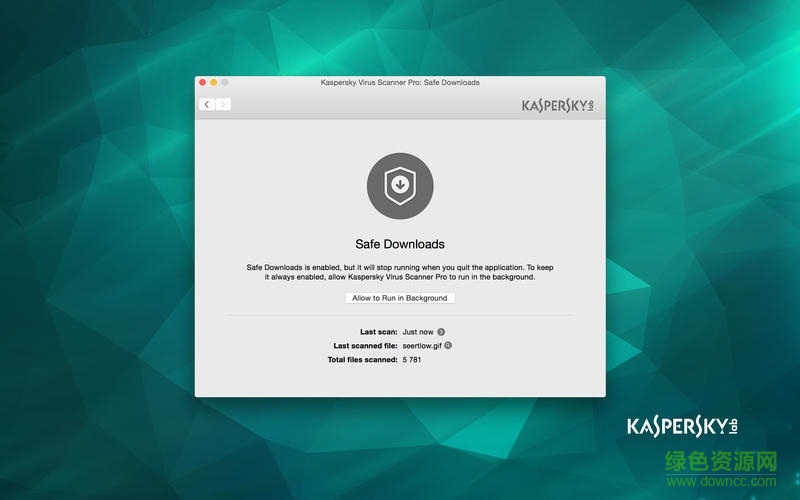Screen dimensions: 800x500
Task: Click the Kaspersky lab logo in toolbar
Action: [x=557, y=106]
